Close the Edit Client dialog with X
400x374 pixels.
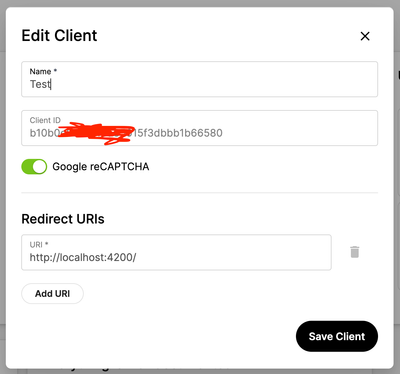365,36
